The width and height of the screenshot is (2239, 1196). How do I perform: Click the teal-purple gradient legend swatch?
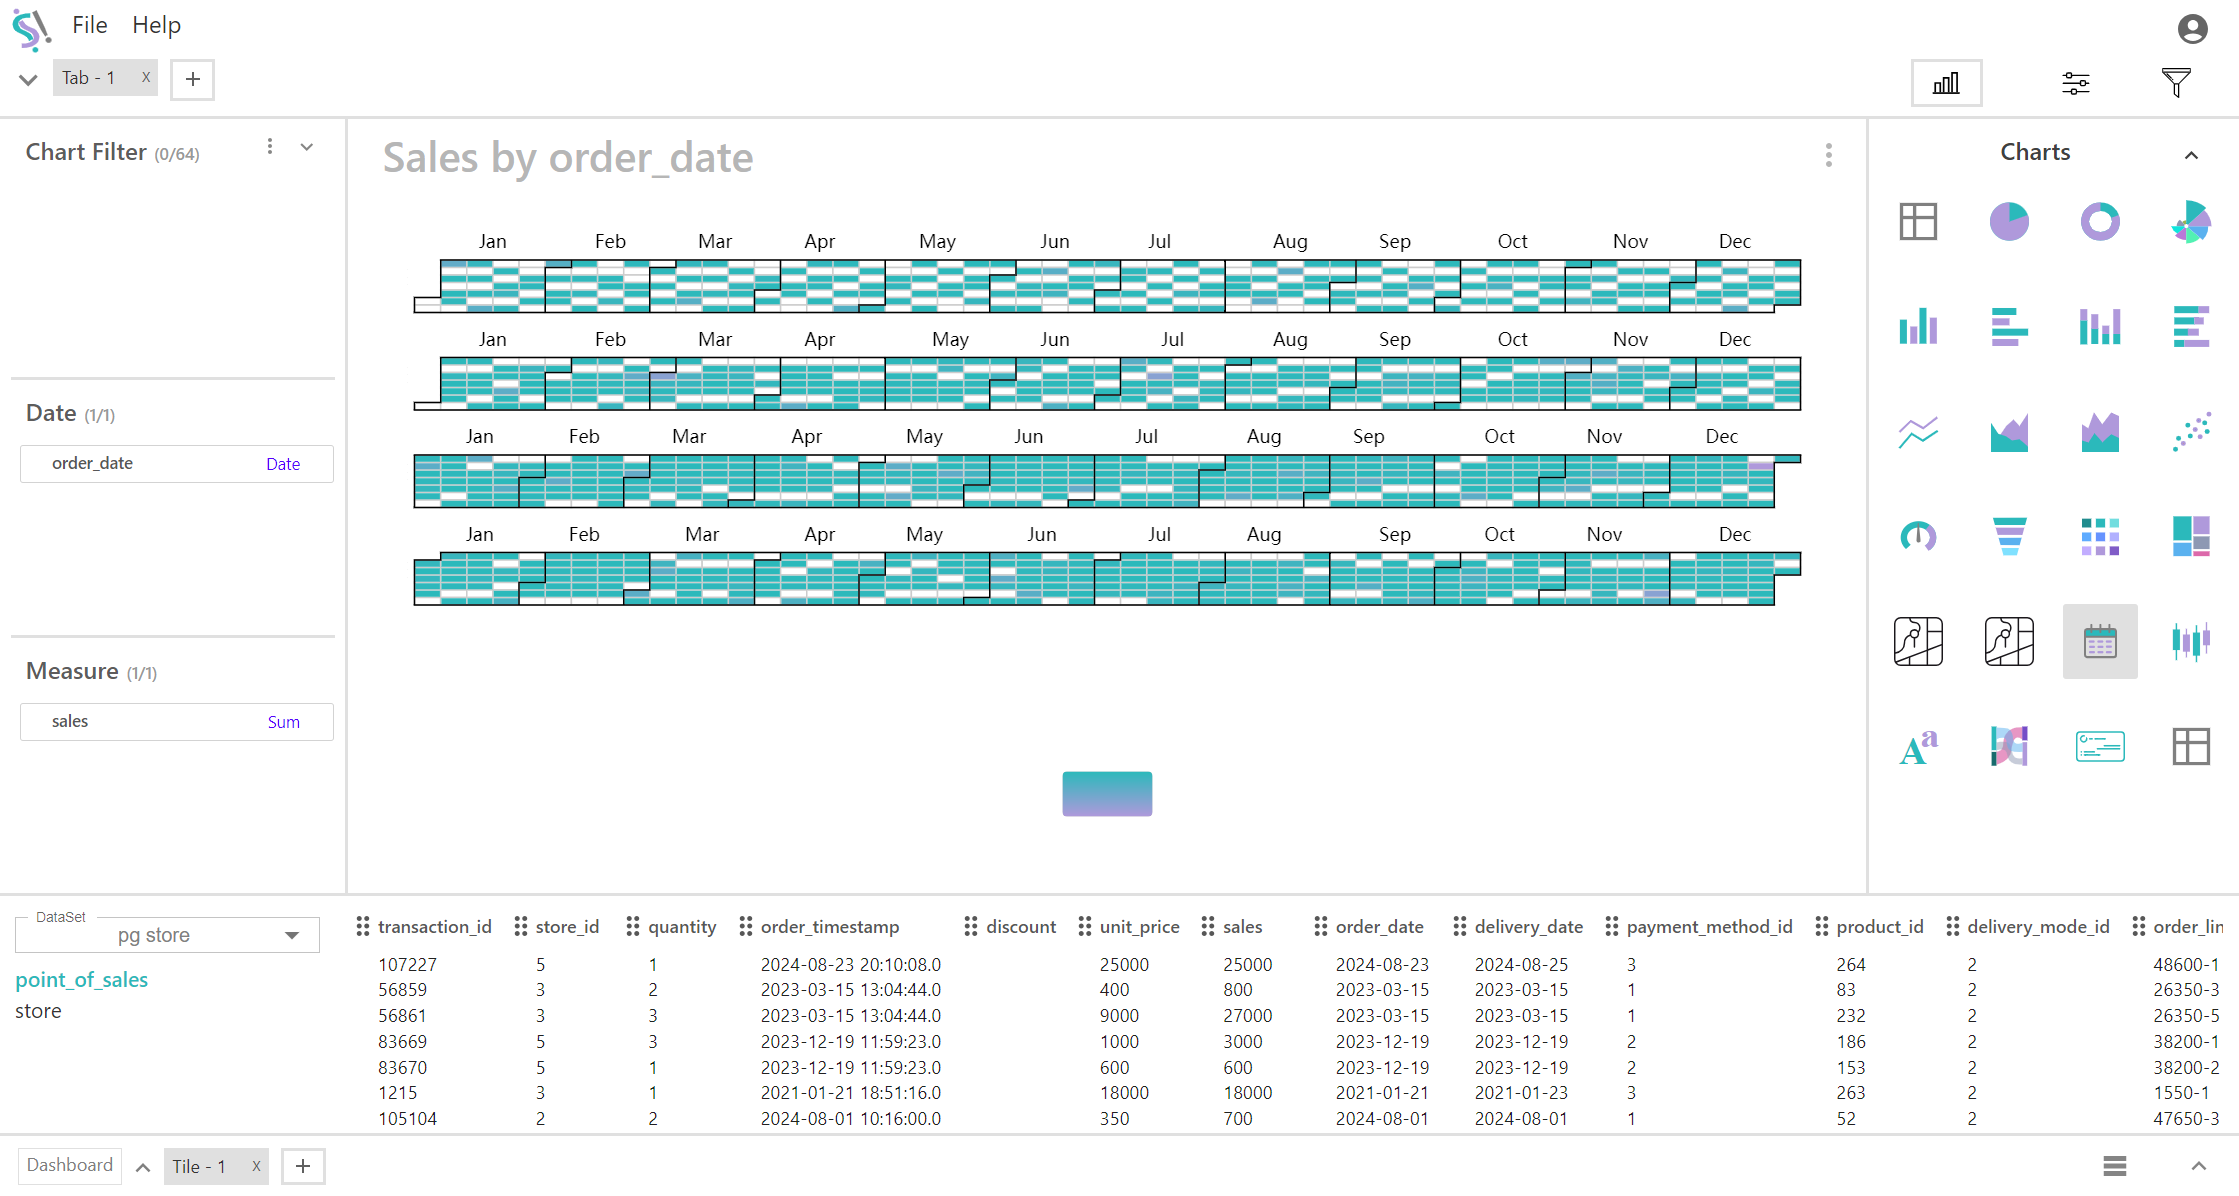pyautogui.click(x=1107, y=794)
